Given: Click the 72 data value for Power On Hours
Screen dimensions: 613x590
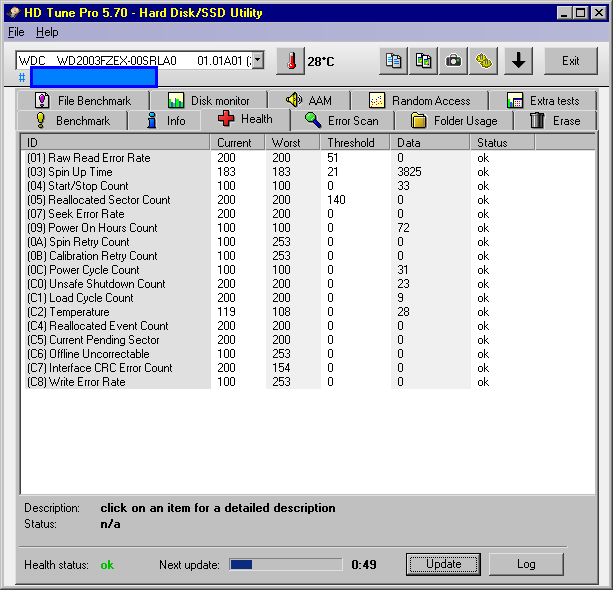Looking at the screenshot, I should [403, 228].
